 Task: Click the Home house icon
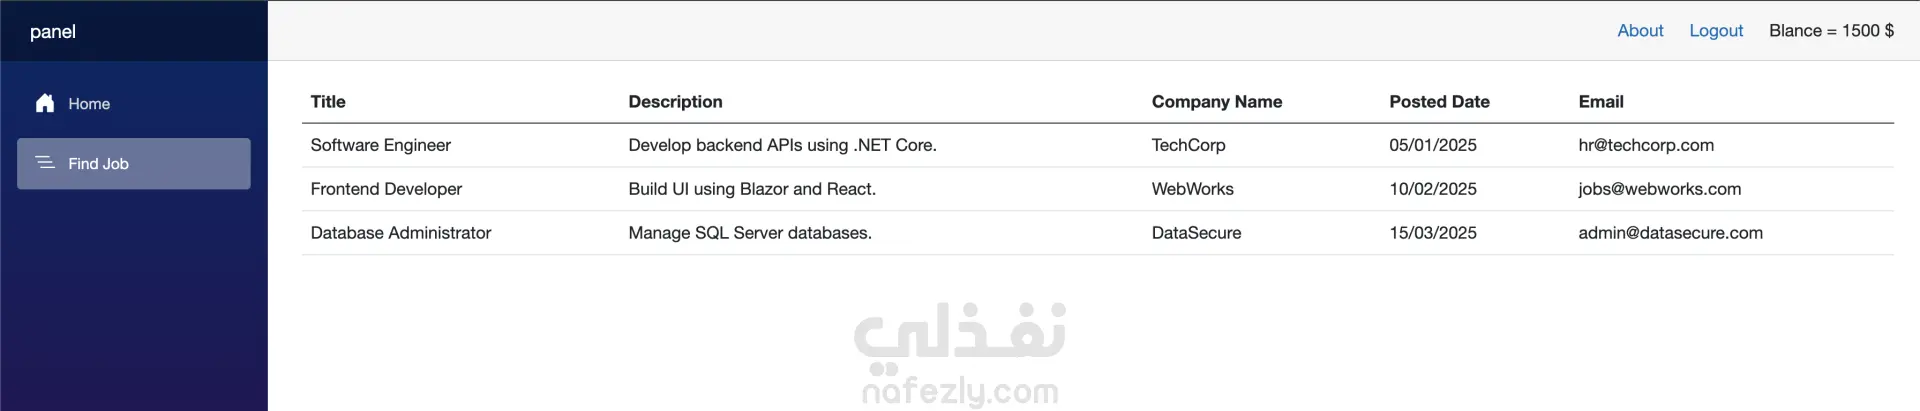[45, 103]
